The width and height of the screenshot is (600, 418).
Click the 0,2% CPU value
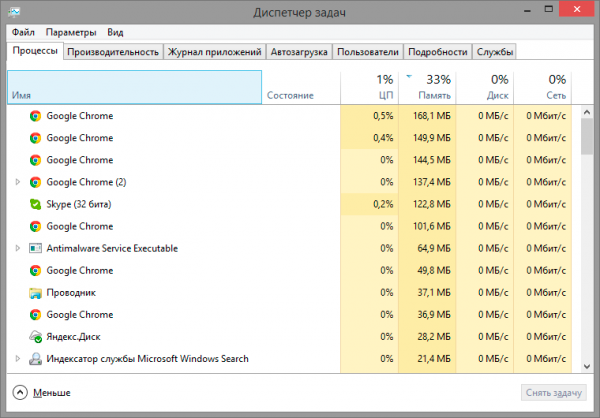[x=383, y=204]
